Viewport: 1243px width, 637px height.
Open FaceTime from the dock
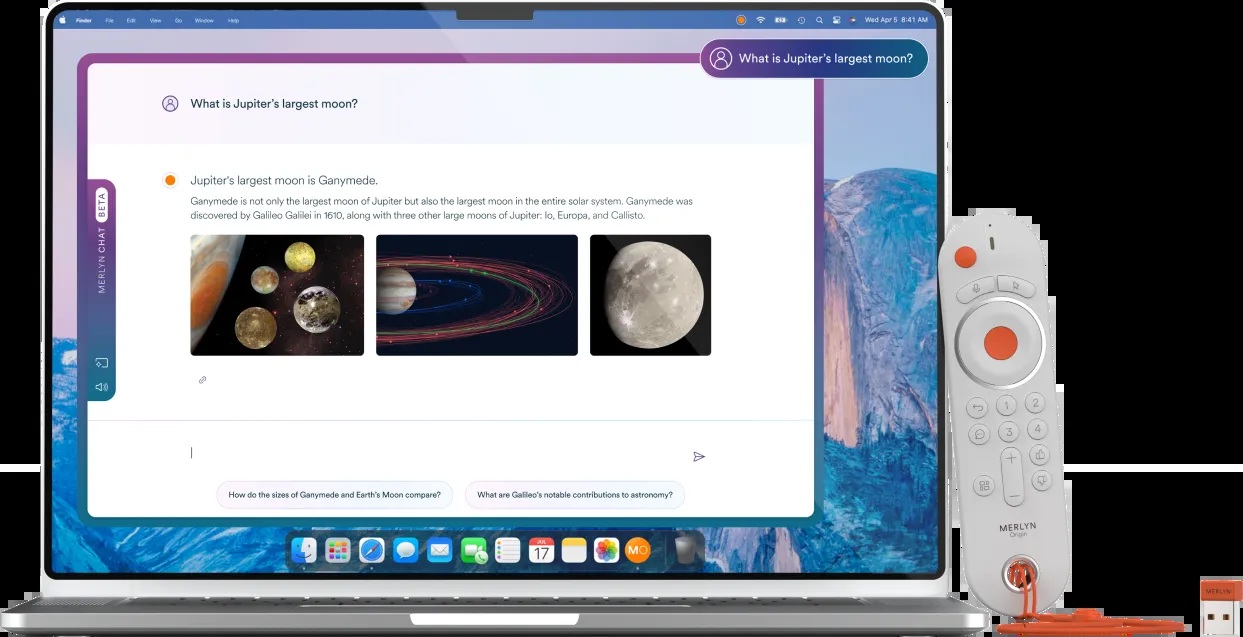tap(474, 550)
